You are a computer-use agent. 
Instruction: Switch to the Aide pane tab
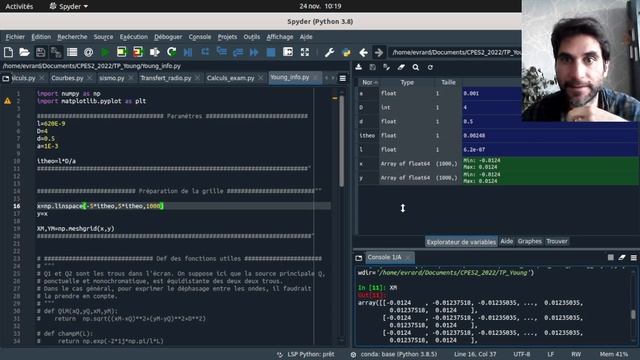click(x=507, y=241)
